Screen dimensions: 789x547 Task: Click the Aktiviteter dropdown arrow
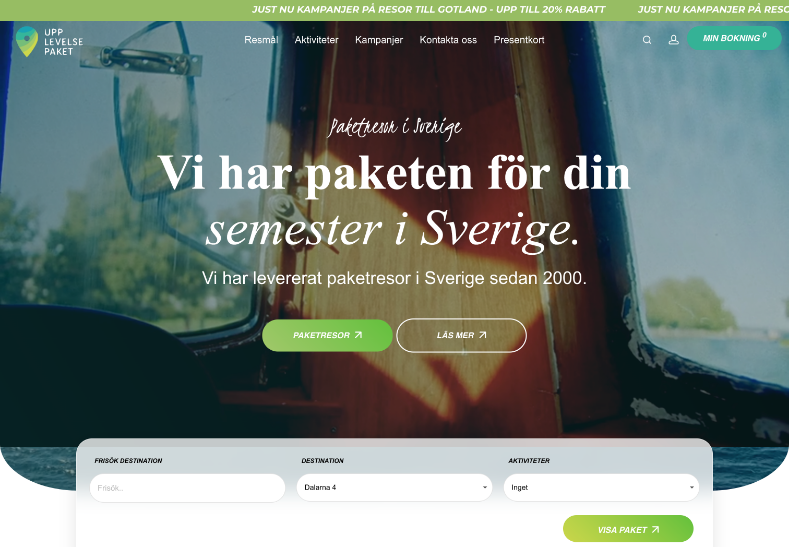pos(691,487)
